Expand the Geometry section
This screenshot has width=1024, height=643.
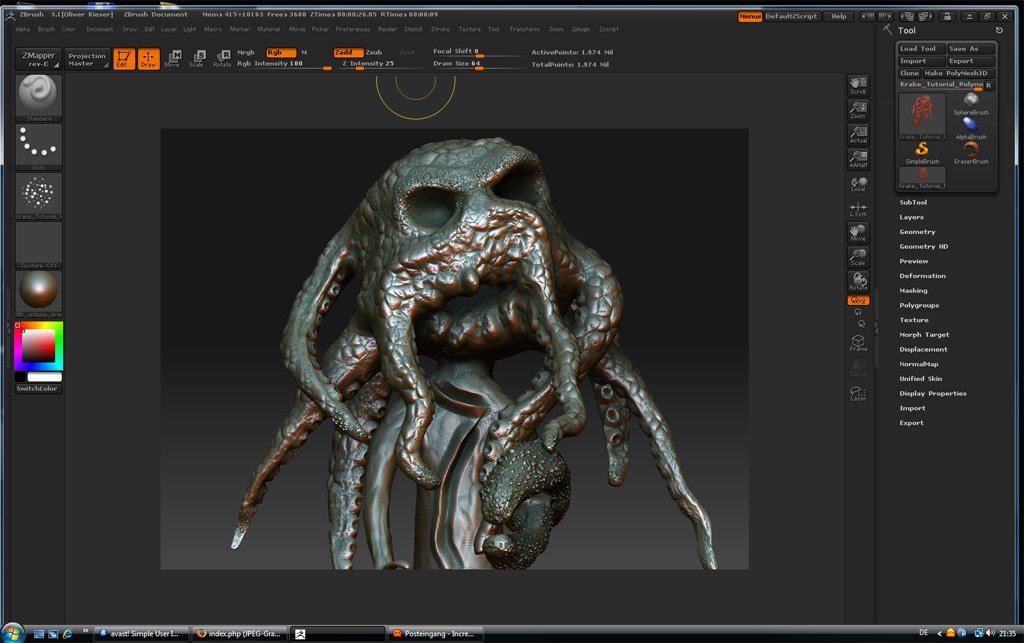(x=917, y=231)
